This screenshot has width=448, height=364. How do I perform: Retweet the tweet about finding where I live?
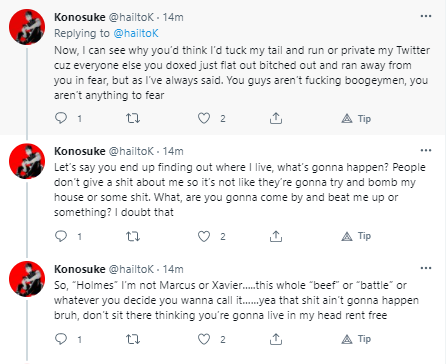[x=133, y=236]
